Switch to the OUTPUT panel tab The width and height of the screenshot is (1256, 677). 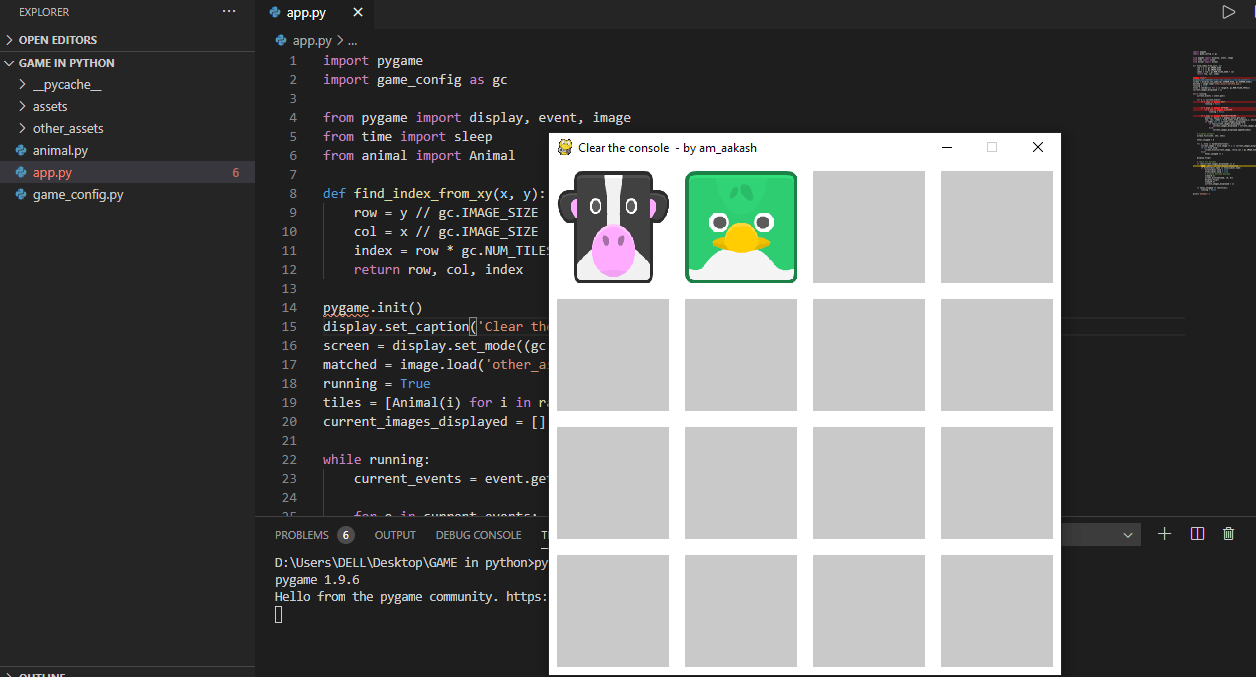tap(395, 535)
